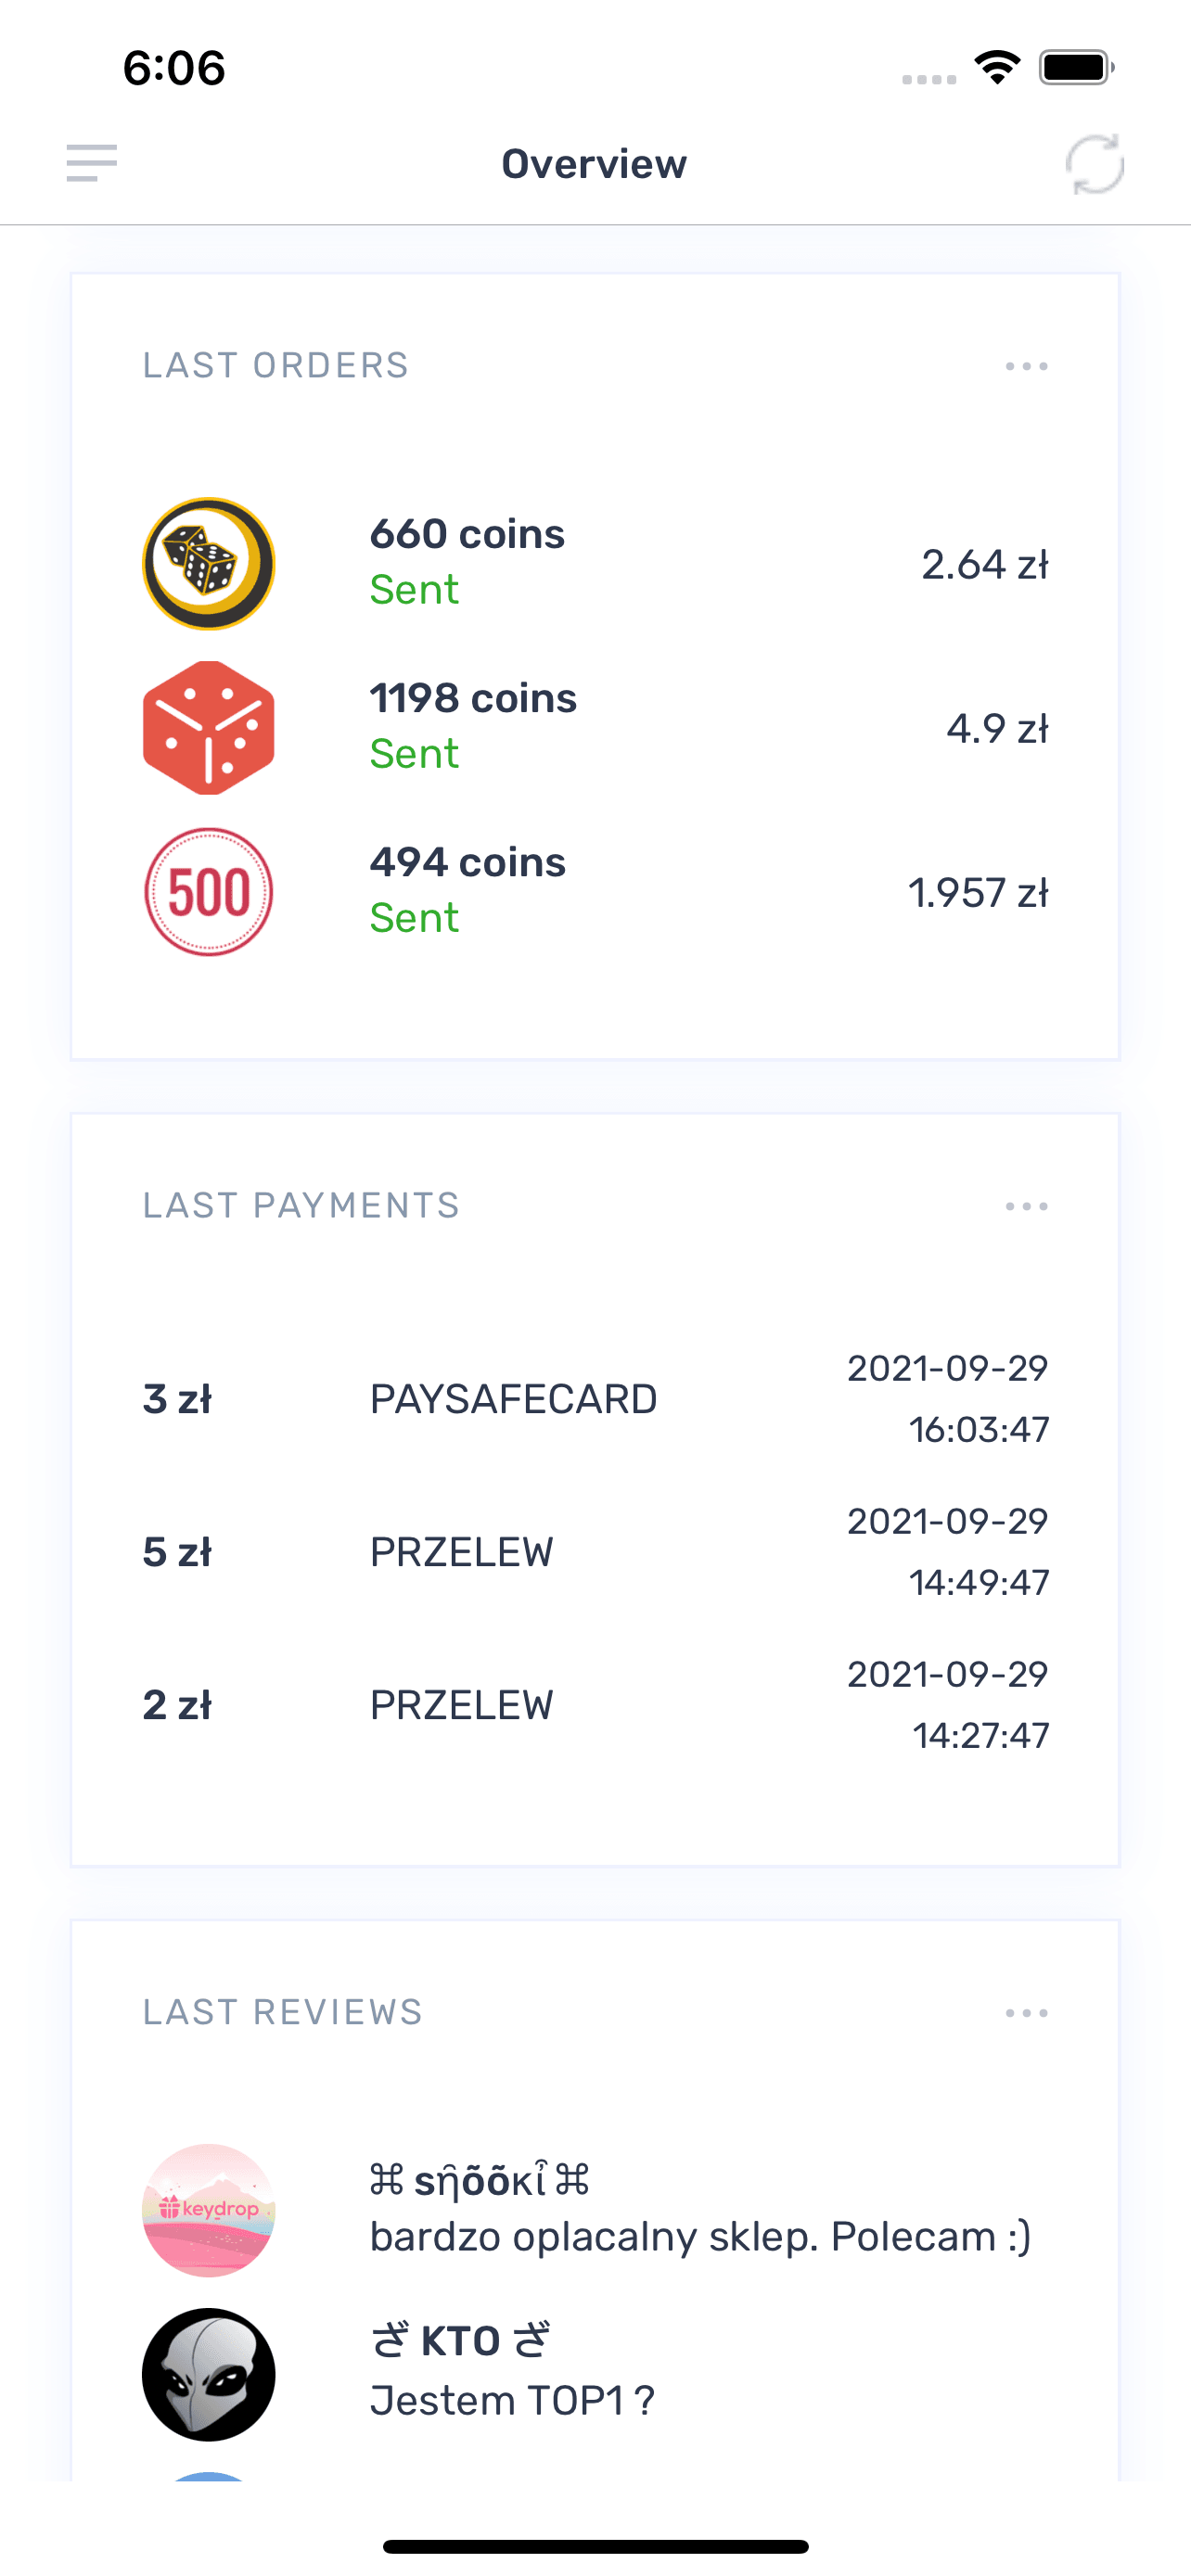Expand Last Orders more options dots
This screenshot has width=1191, height=2576.
(1026, 366)
